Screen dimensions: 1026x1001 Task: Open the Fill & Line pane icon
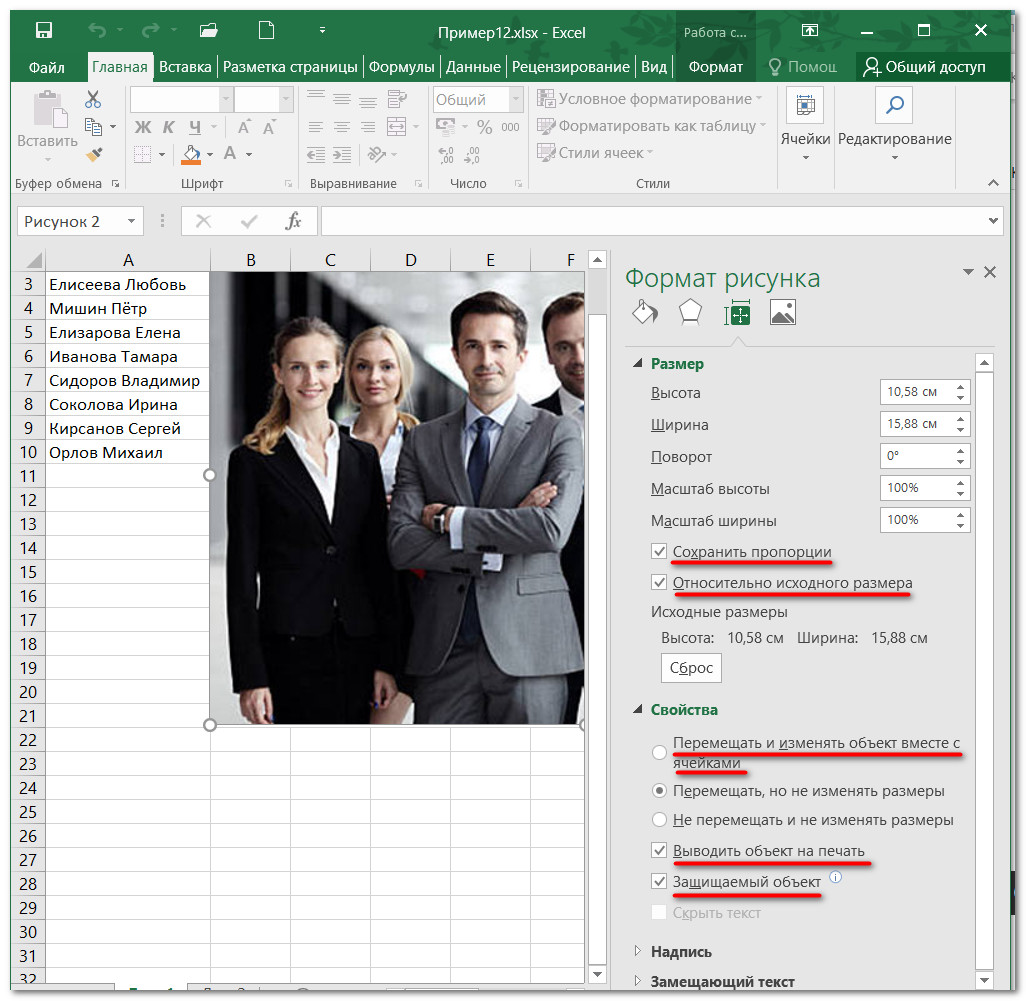pyautogui.click(x=645, y=313)
